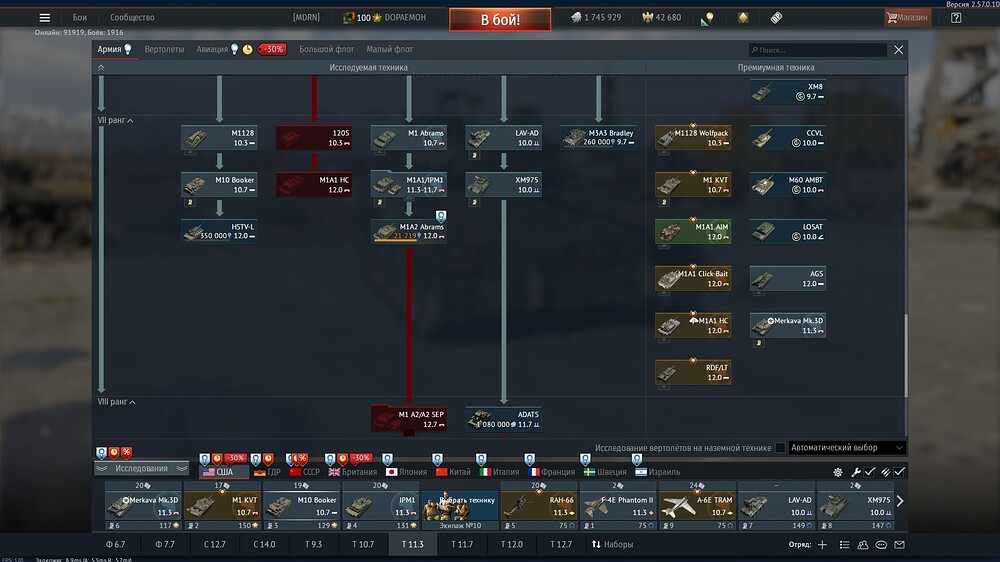Select the F-4E Phantom II crew slot

coord(618,506)
